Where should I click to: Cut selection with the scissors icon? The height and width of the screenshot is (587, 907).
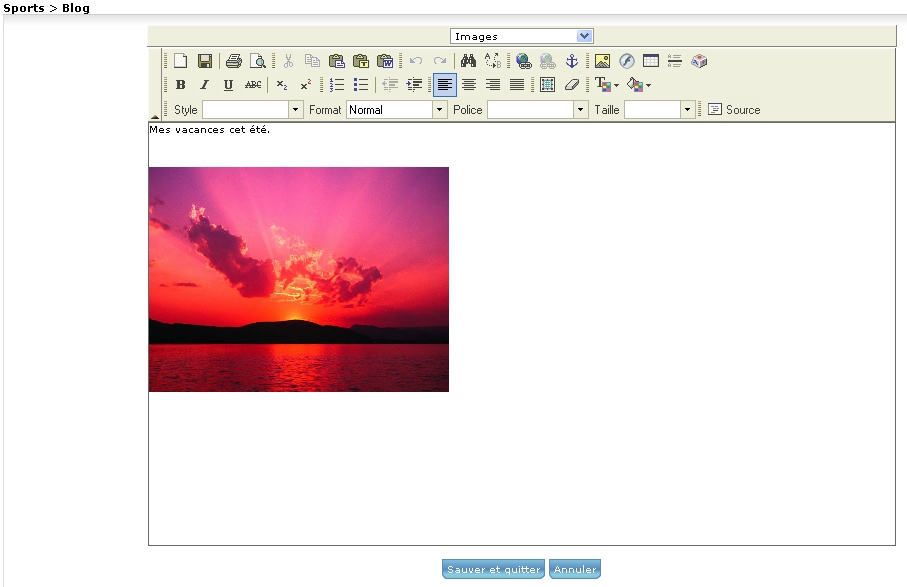[x=288, y=61]
